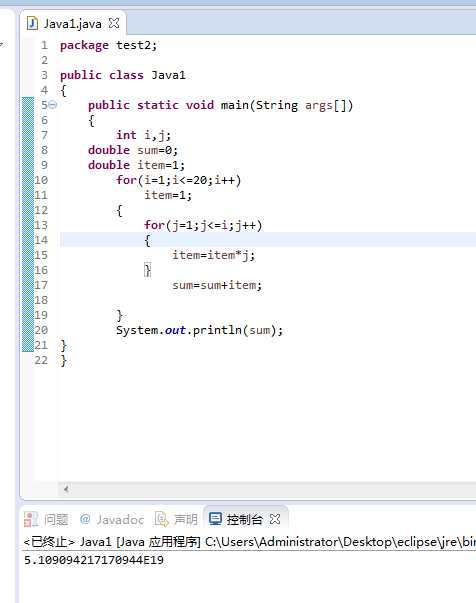Click 'double sum=0;' on line 8

[133, 150]
